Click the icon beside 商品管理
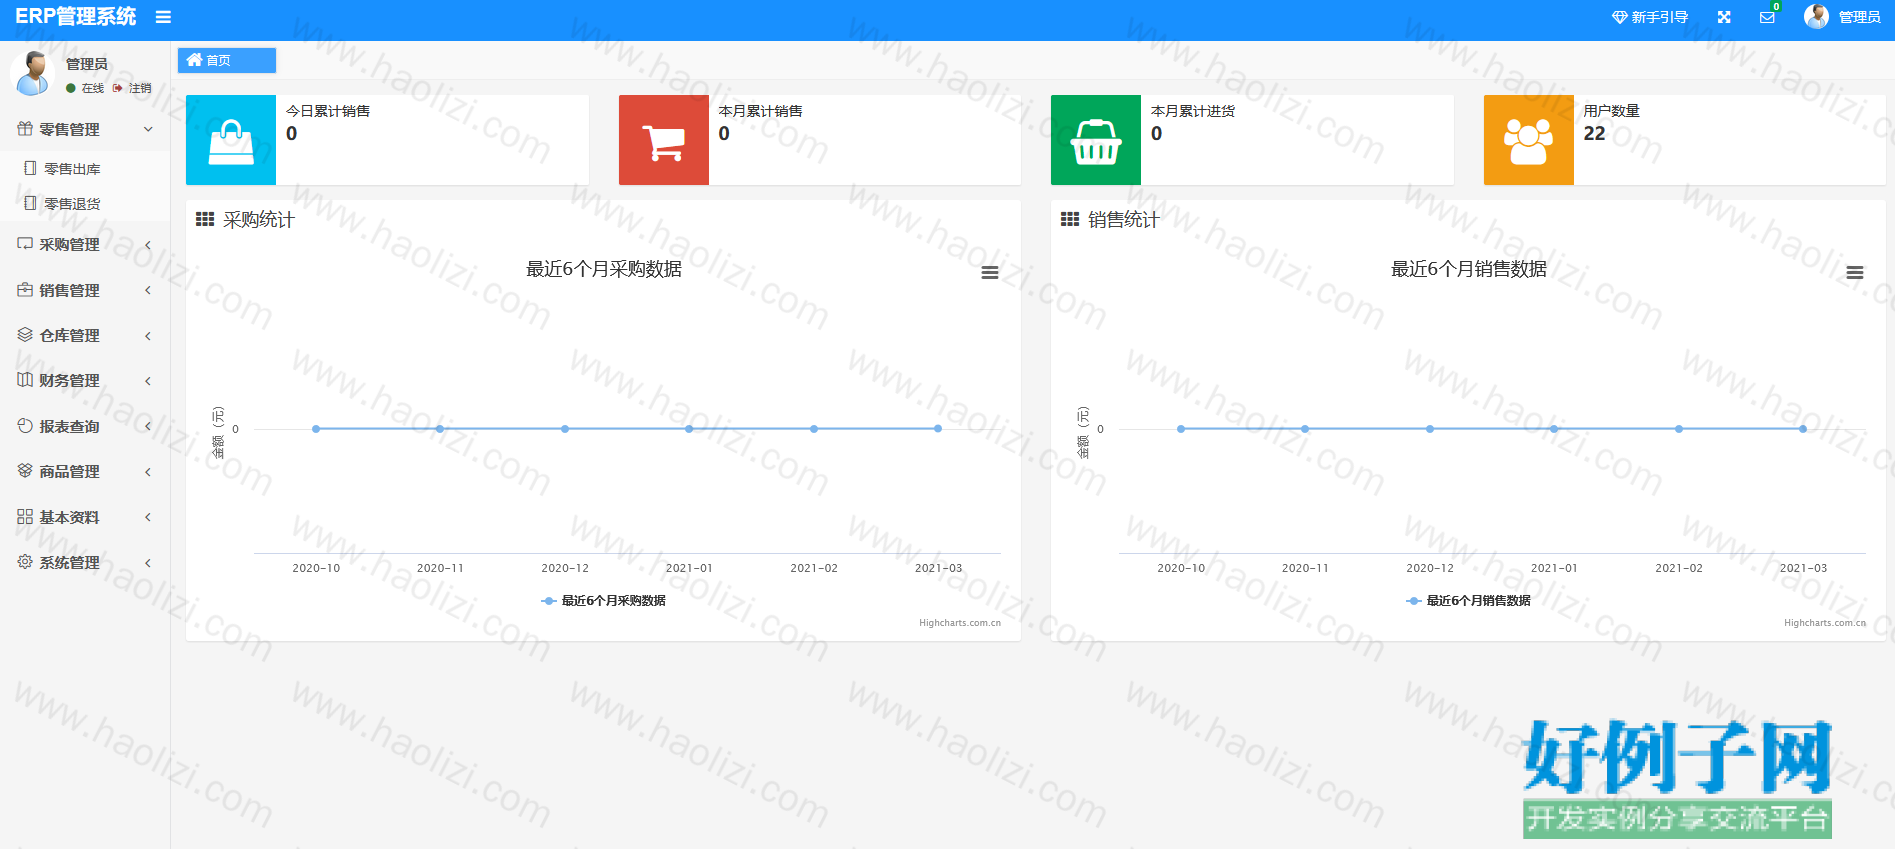 (x=25, y=470)
